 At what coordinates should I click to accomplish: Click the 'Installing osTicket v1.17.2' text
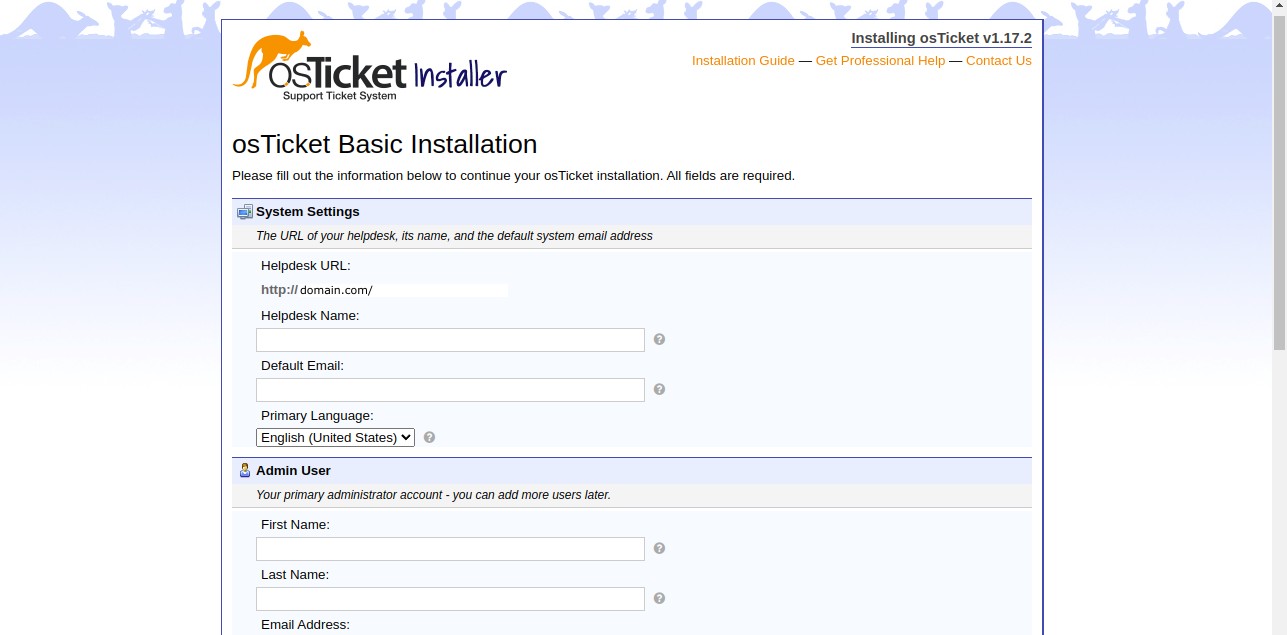pos(941,38)
